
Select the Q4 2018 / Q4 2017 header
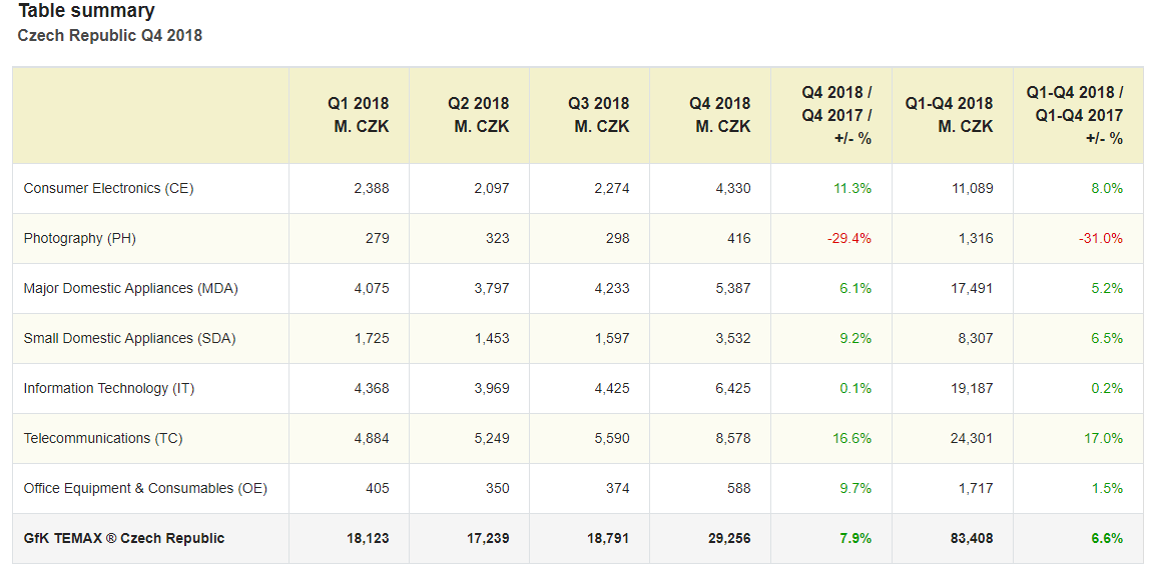pos(837,115)
